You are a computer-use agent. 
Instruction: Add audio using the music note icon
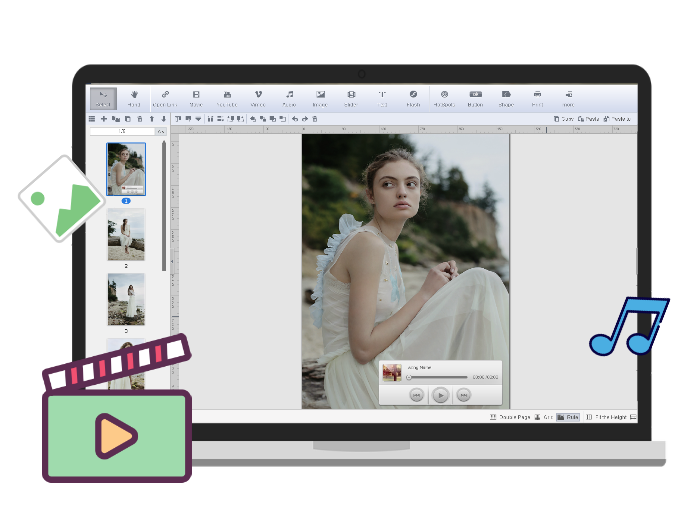point(289,97)
